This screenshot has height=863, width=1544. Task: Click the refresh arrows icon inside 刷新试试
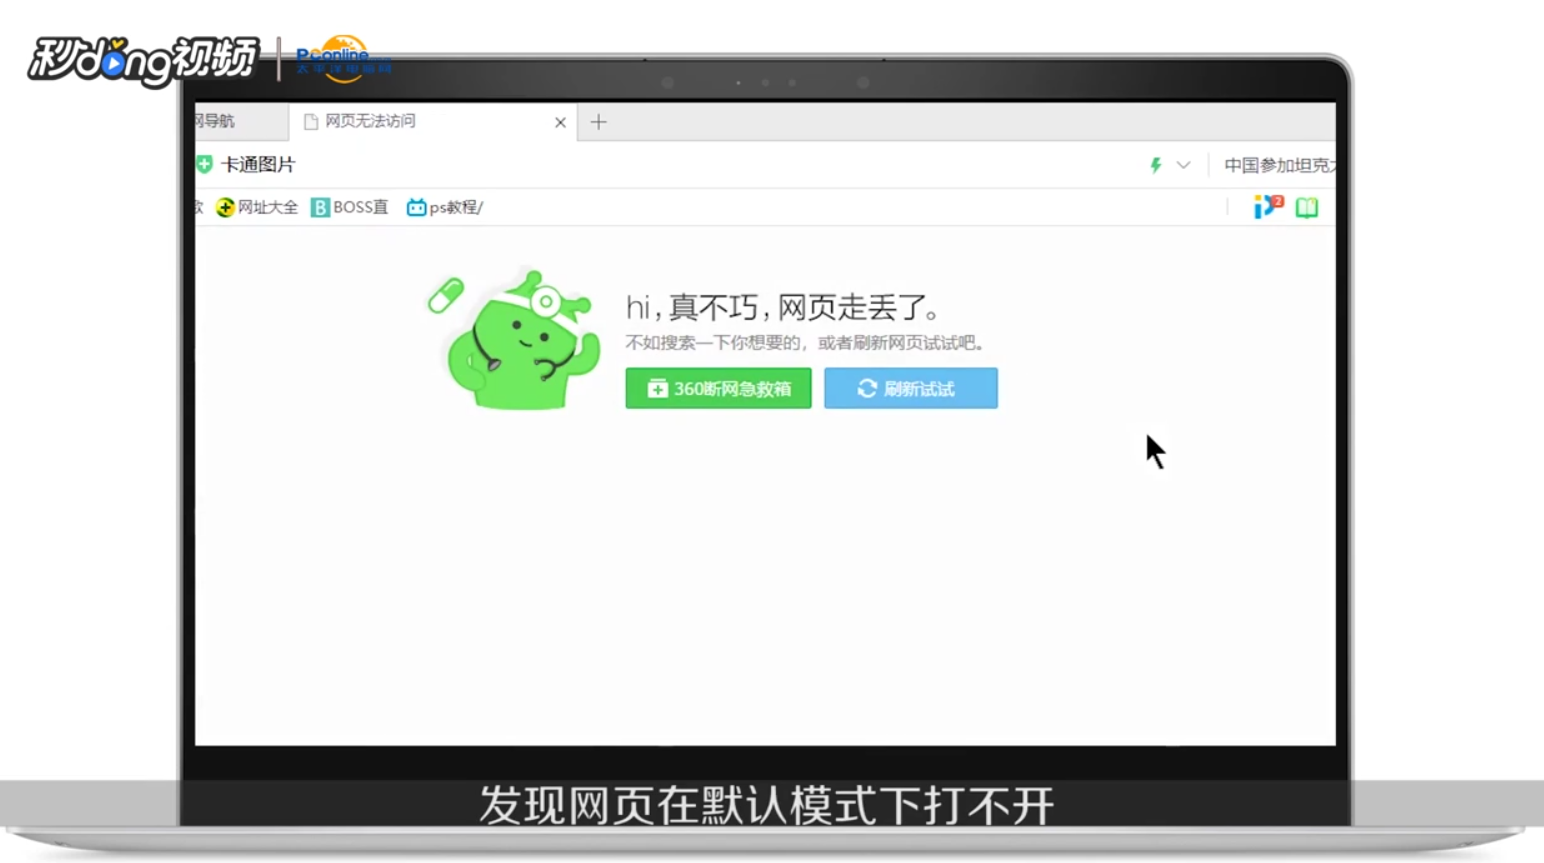[x=866, y=388]
